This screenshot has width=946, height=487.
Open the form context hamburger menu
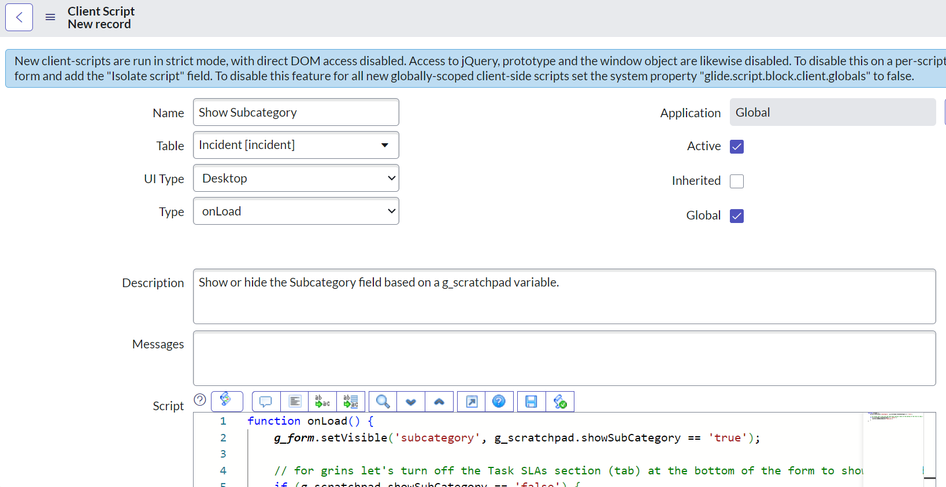[x=51, y=18]
